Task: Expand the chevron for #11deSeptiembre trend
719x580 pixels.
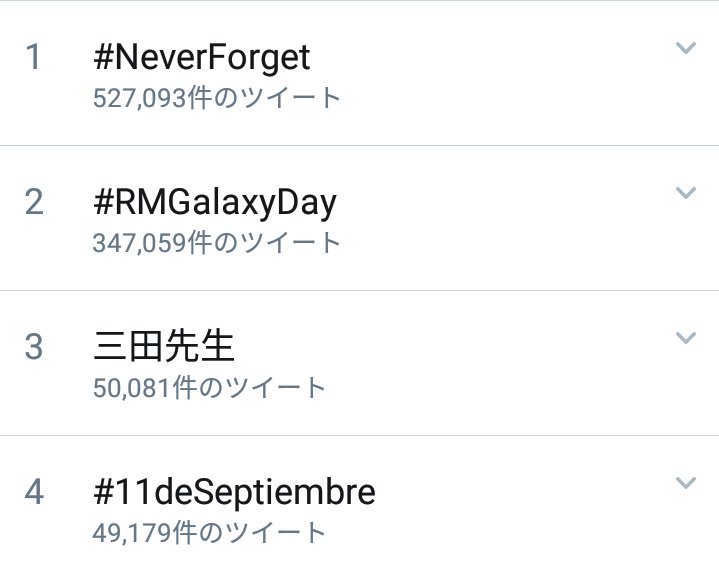Action: (685, 483)
